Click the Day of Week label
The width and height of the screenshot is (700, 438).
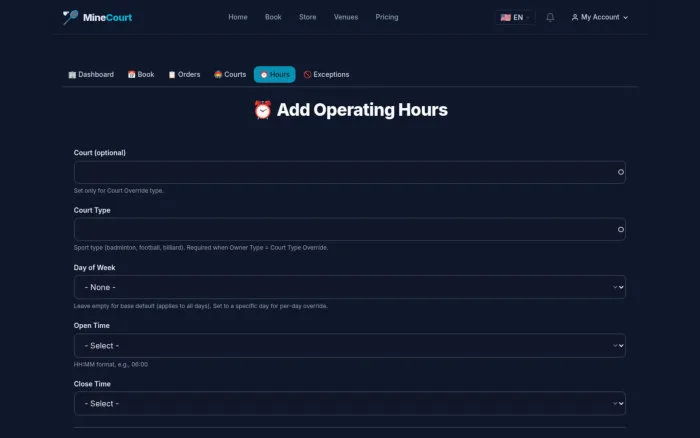(x=94, y=267)
